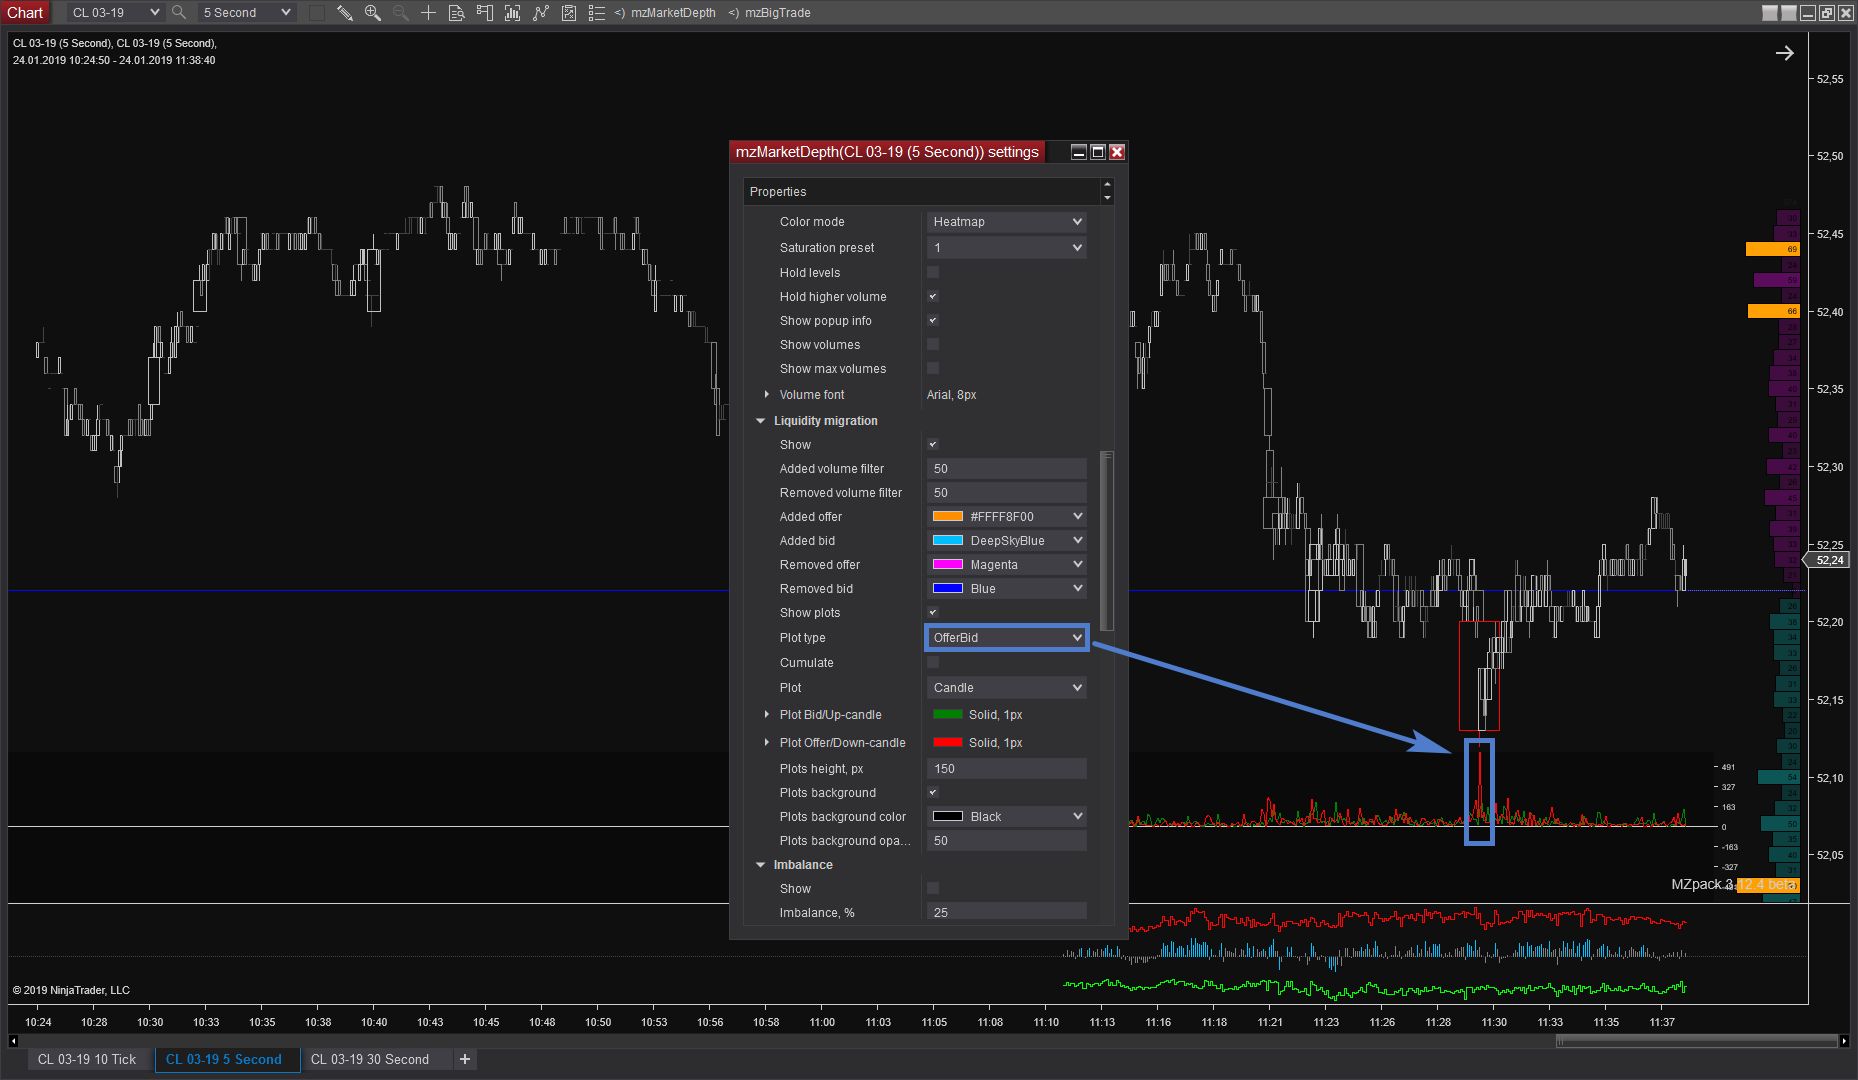This screenshot has width=1858, height=1080.
Task: Open the Strategies icon in toolbar
Action: (569, 12)
